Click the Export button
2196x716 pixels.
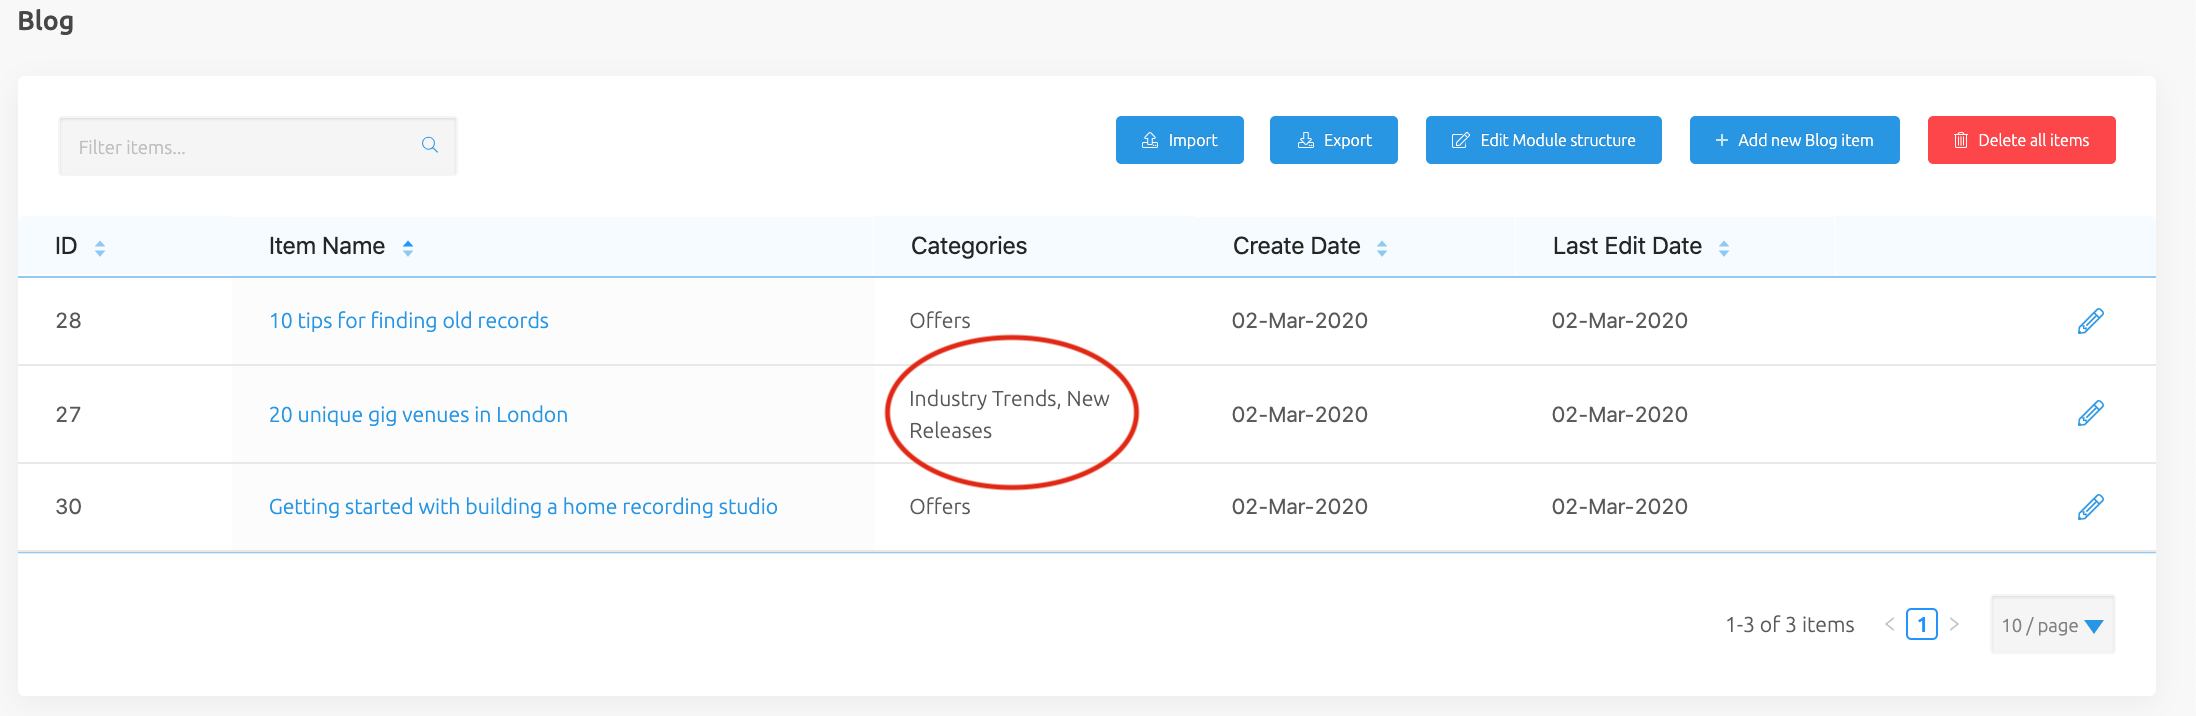click(x=1333, y=140)
